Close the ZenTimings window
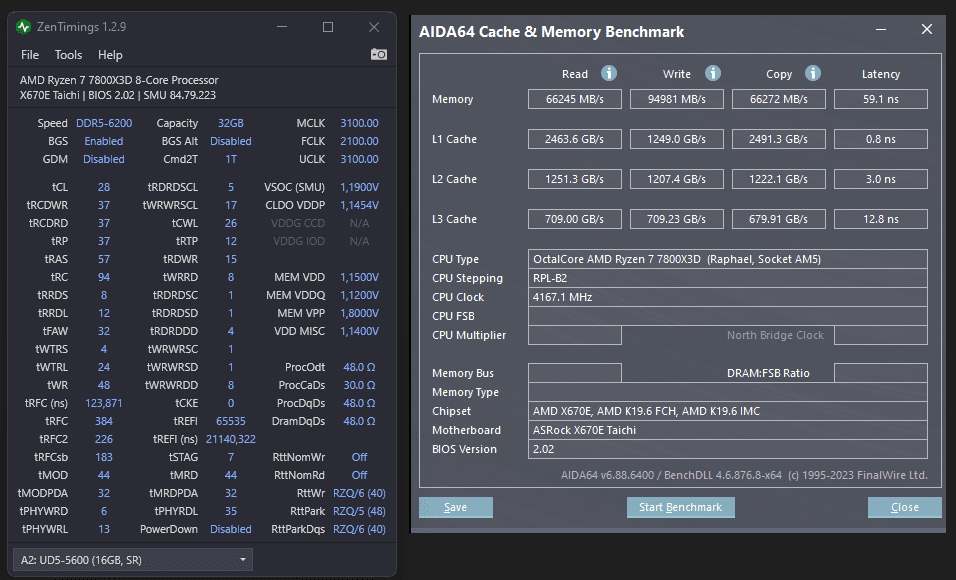Viewport: 956px width, 580px height. [x=374, y=27]
